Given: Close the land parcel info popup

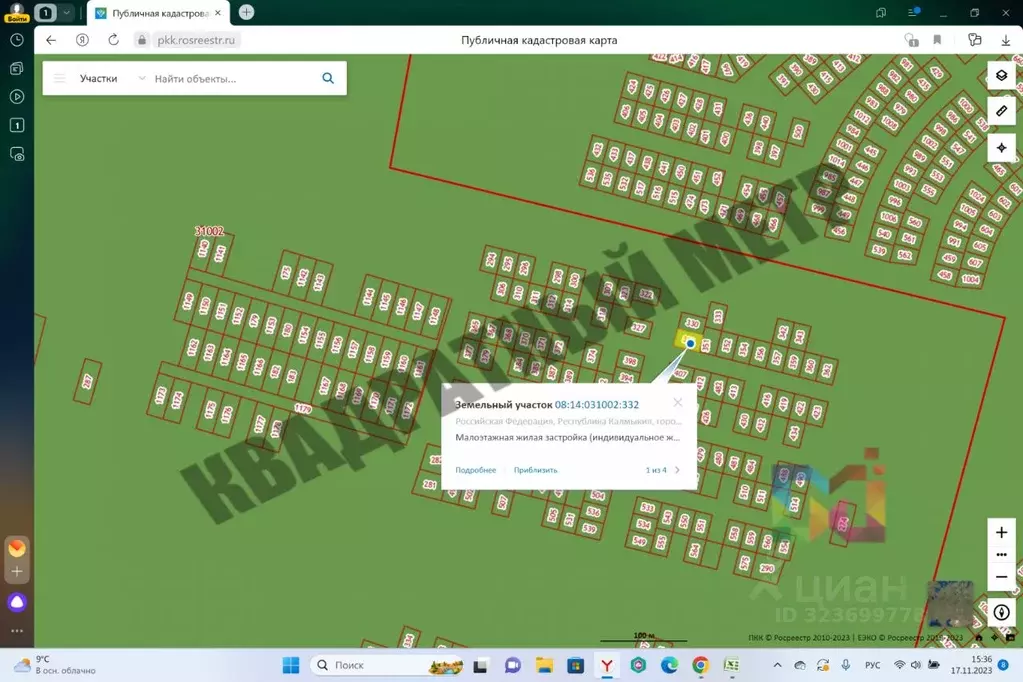Looking at the screenshot, I should (678, 402).
